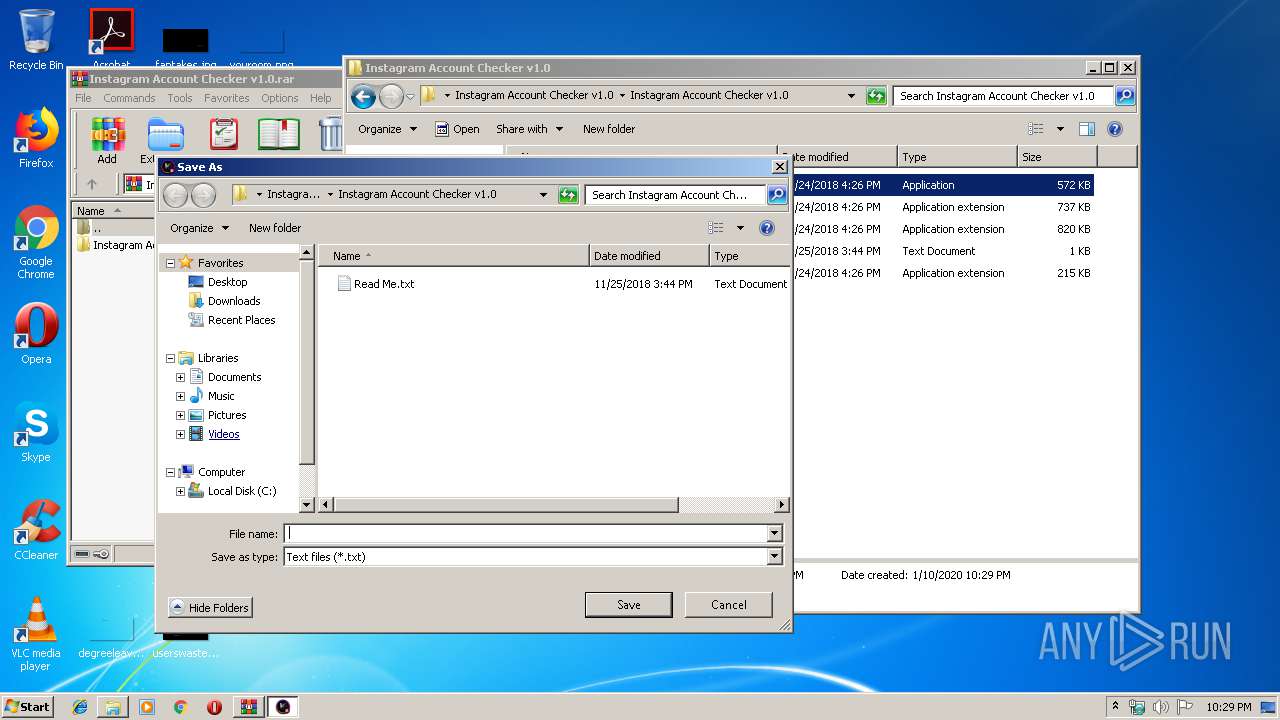Image resolution: width=1280 pixels, height=720 pixels.
Task: Change view icon in Save As toolbar
Action: [x=716, y=228]
